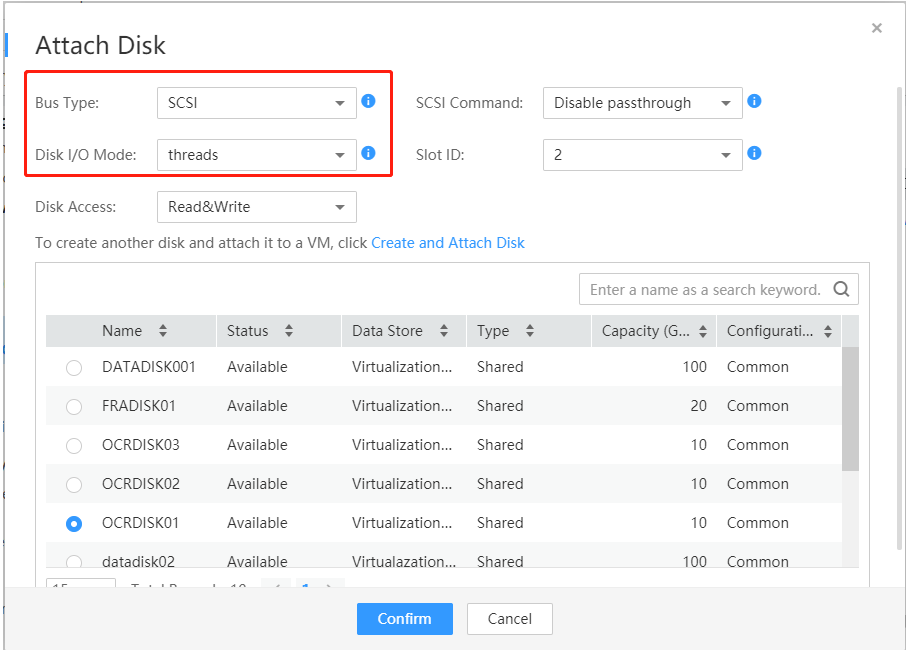Viewport: 906px width, 650px height.
Task: Click the info icon beside Bus Type
Action: [368, 101]
